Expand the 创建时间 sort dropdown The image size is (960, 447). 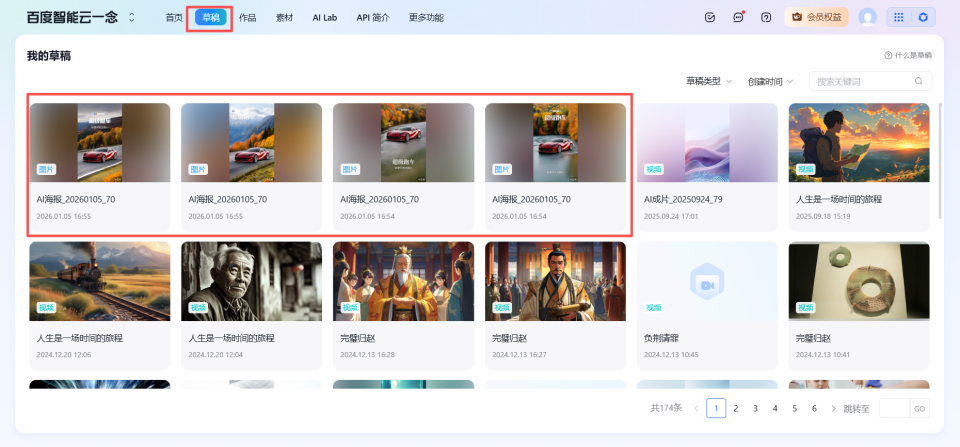click(770, 81)
